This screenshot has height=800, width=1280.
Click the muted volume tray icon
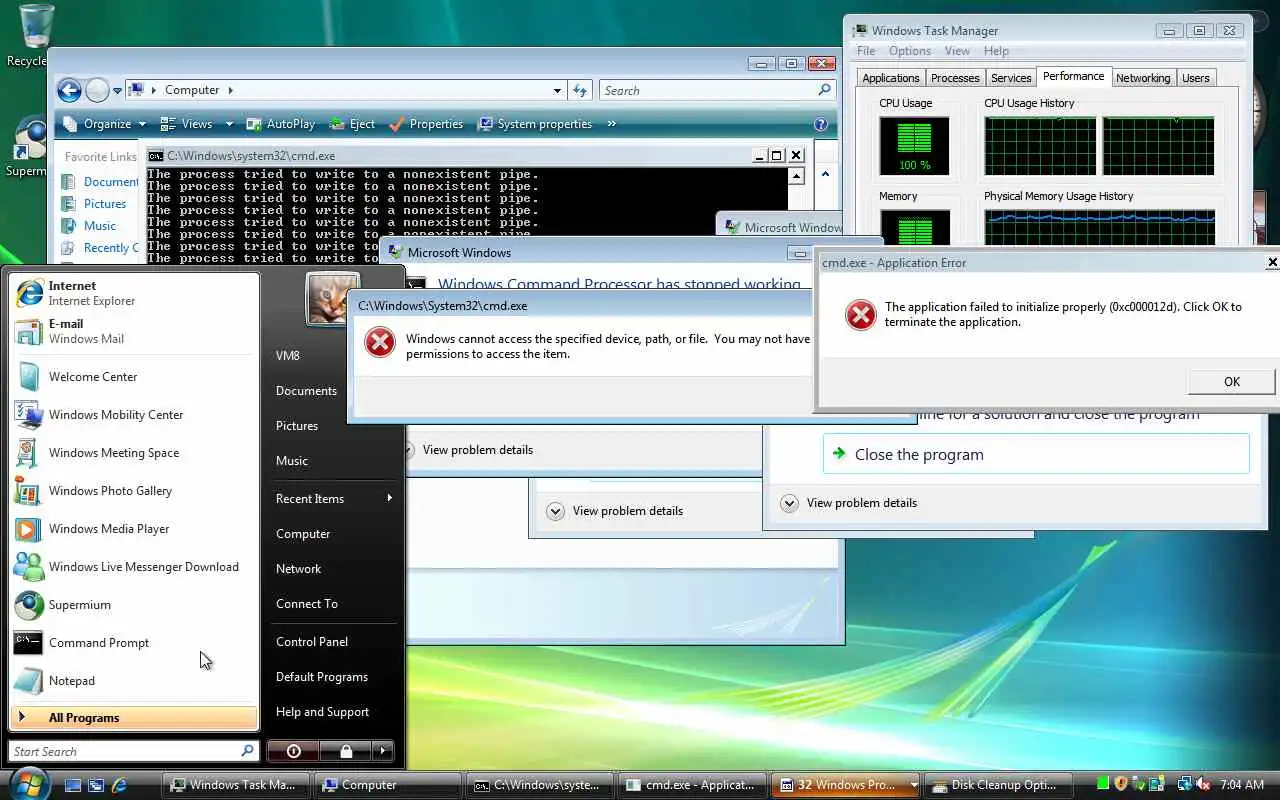(x=1204, y=785)
